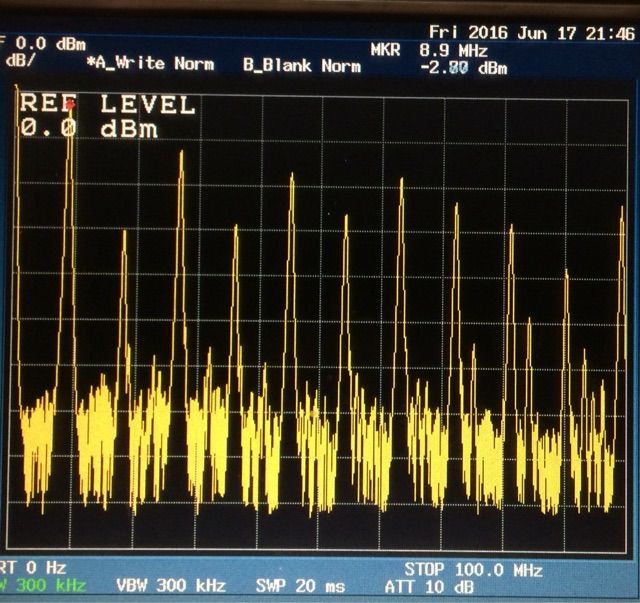Screen dimensions: 640x603
Task: Click the 'ATT 10 dB' attenuation readout
Action: point(429,587)
